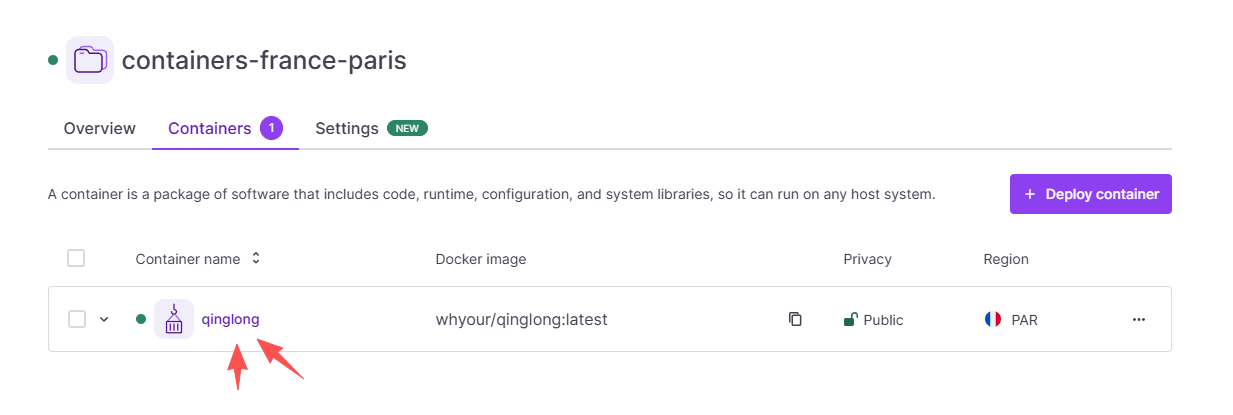Click the Public privacy label
1233x415 pixels.
884,320
